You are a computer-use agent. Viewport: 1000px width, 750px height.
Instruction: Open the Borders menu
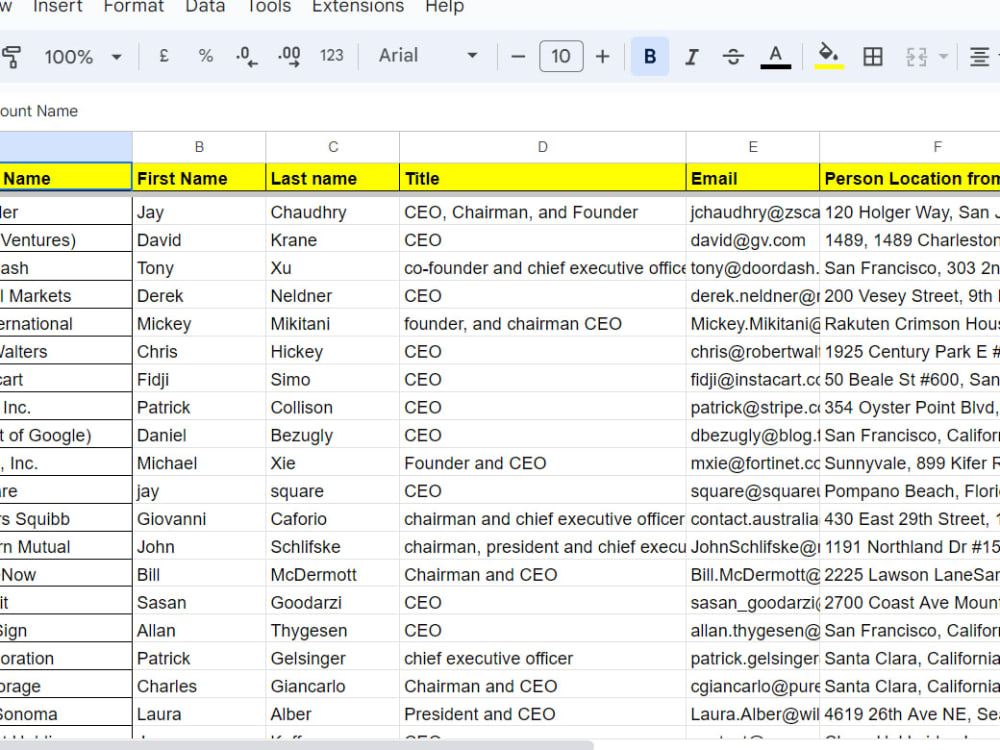pyautogui.click(x=873, y=56)
